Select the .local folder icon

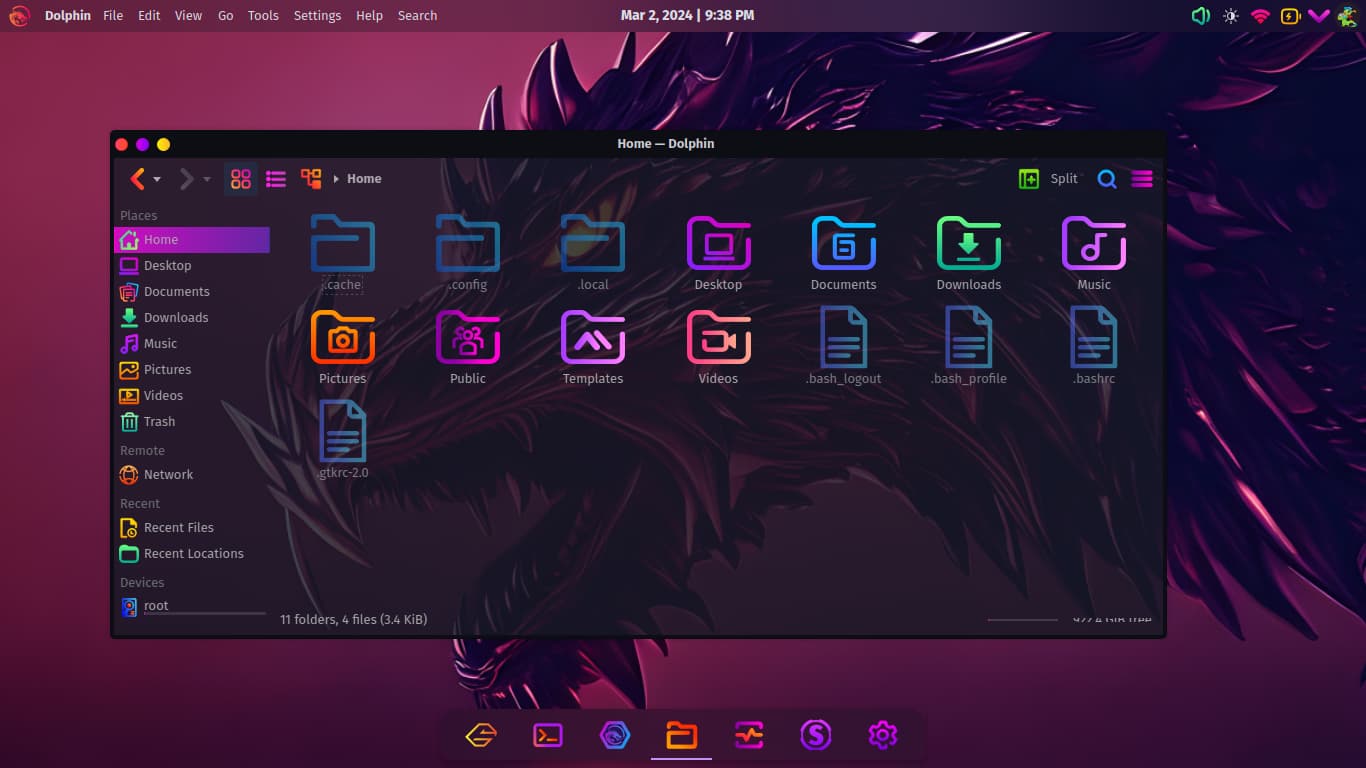pyautogui.click(x=593, y=243)
